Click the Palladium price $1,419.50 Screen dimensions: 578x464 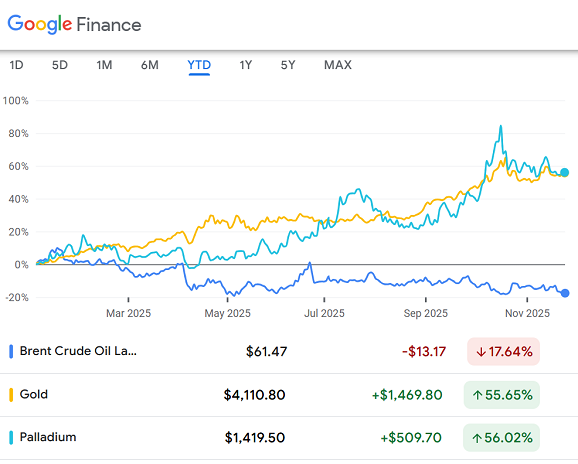point(255,438)
